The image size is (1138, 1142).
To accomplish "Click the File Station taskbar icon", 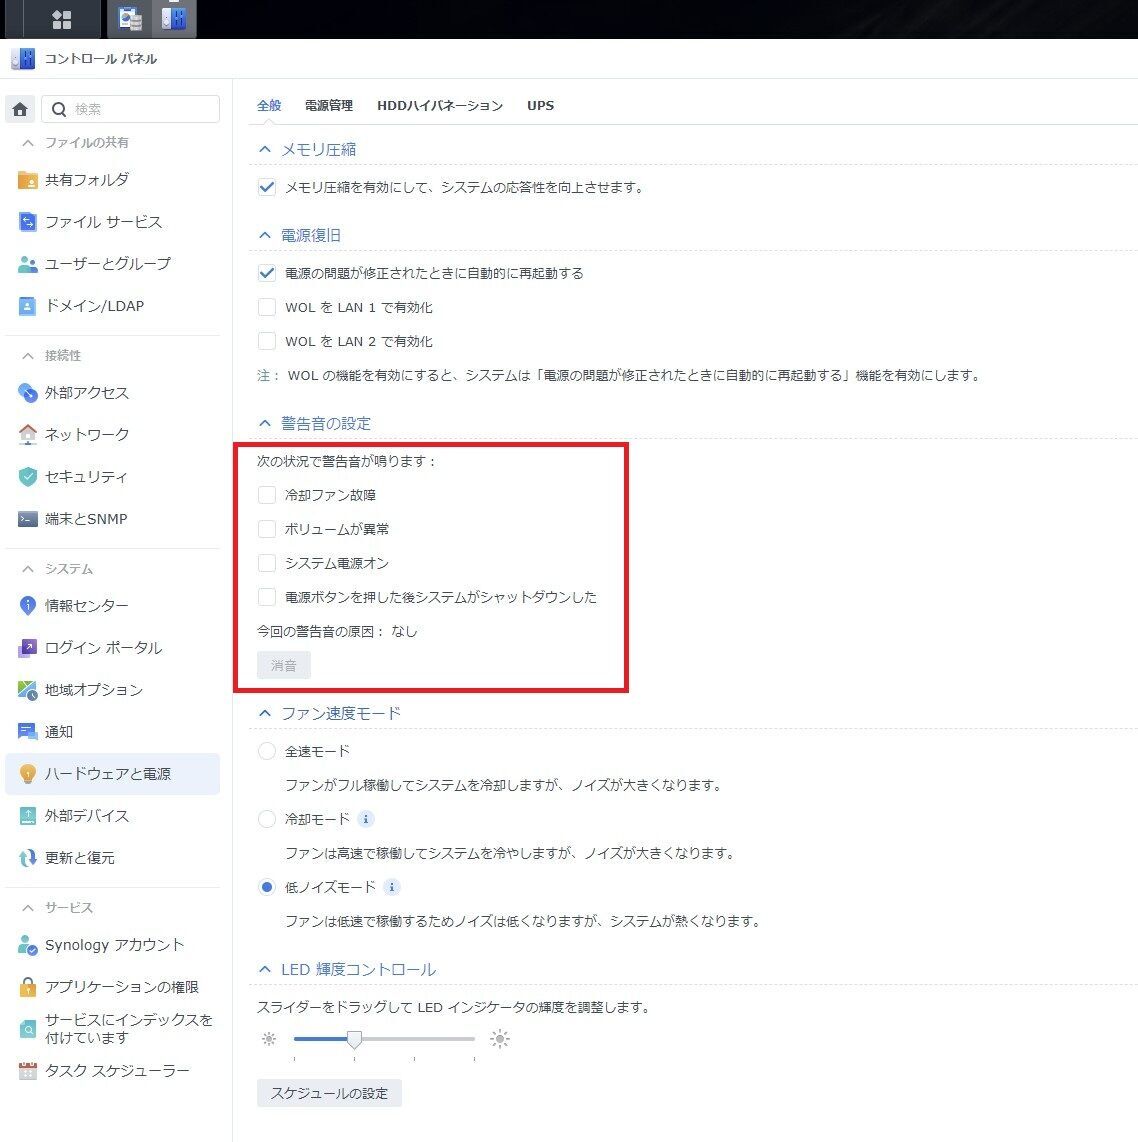I will tap(130, 19).
